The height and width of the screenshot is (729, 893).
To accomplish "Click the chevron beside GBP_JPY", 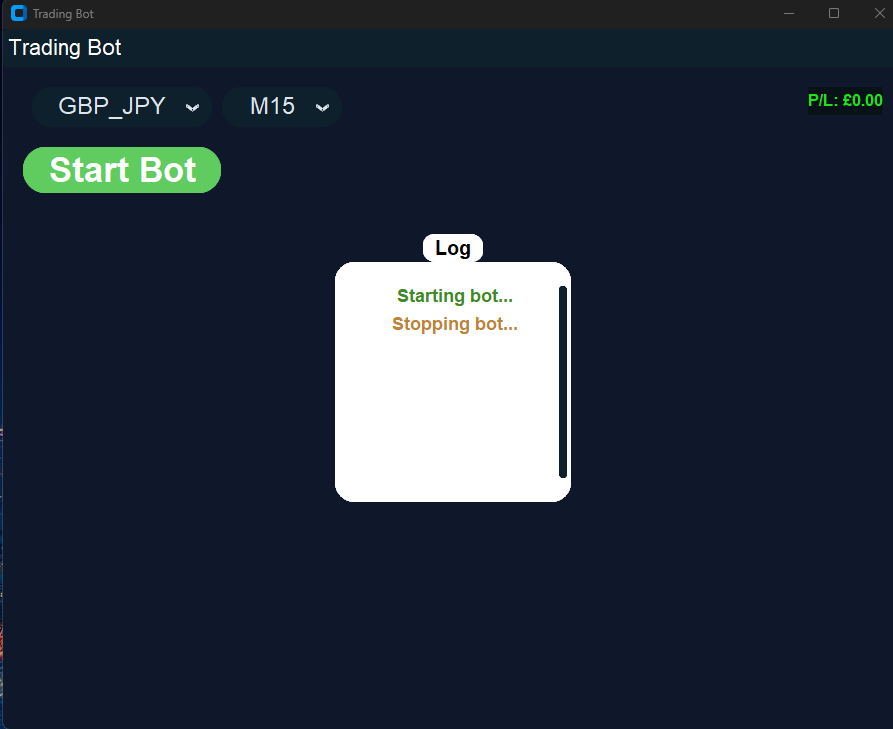I will (192, 107).
